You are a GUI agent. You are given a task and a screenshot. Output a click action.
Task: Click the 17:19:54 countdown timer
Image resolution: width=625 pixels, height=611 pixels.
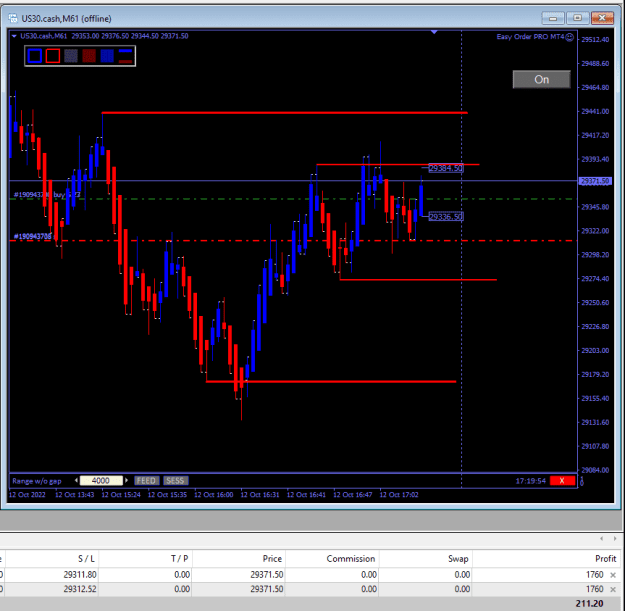pos(531,481)
